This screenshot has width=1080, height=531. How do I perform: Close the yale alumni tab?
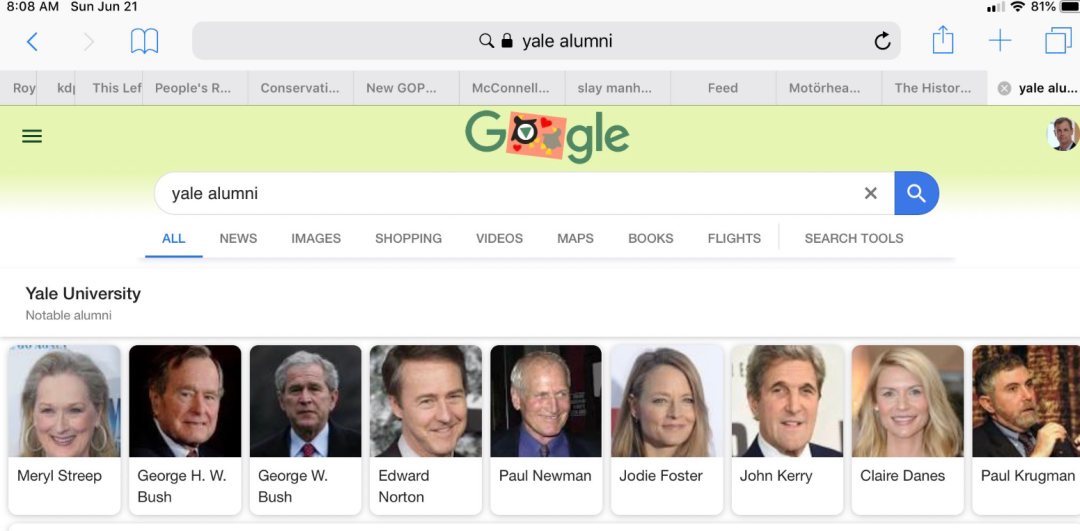click(1004, 88)
